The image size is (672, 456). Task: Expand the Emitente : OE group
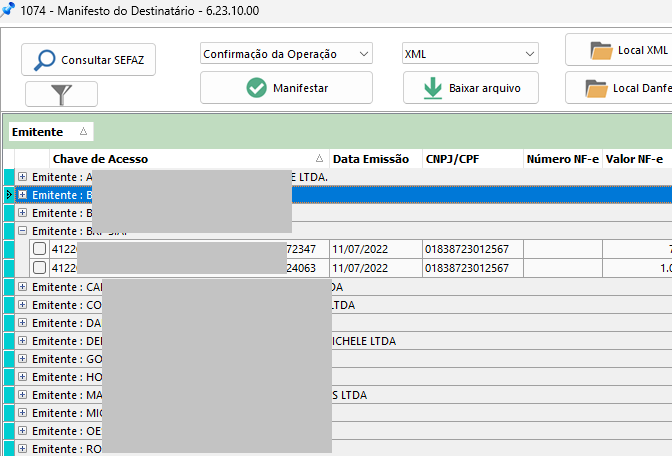click(22, 431)
